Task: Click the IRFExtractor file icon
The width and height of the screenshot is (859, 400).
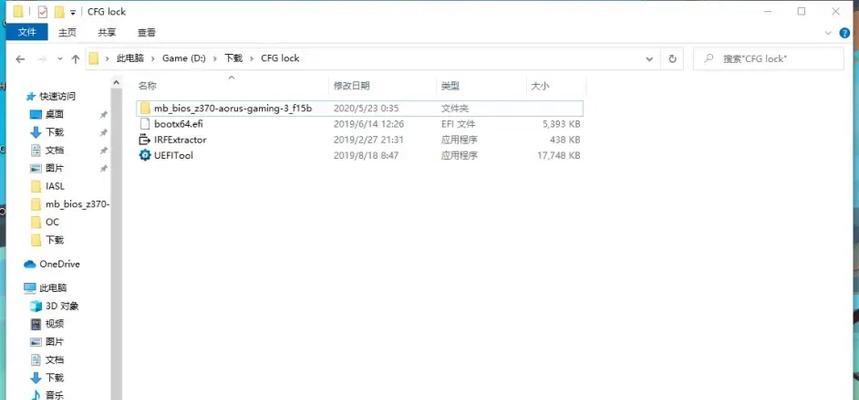Action: [145, 140]
